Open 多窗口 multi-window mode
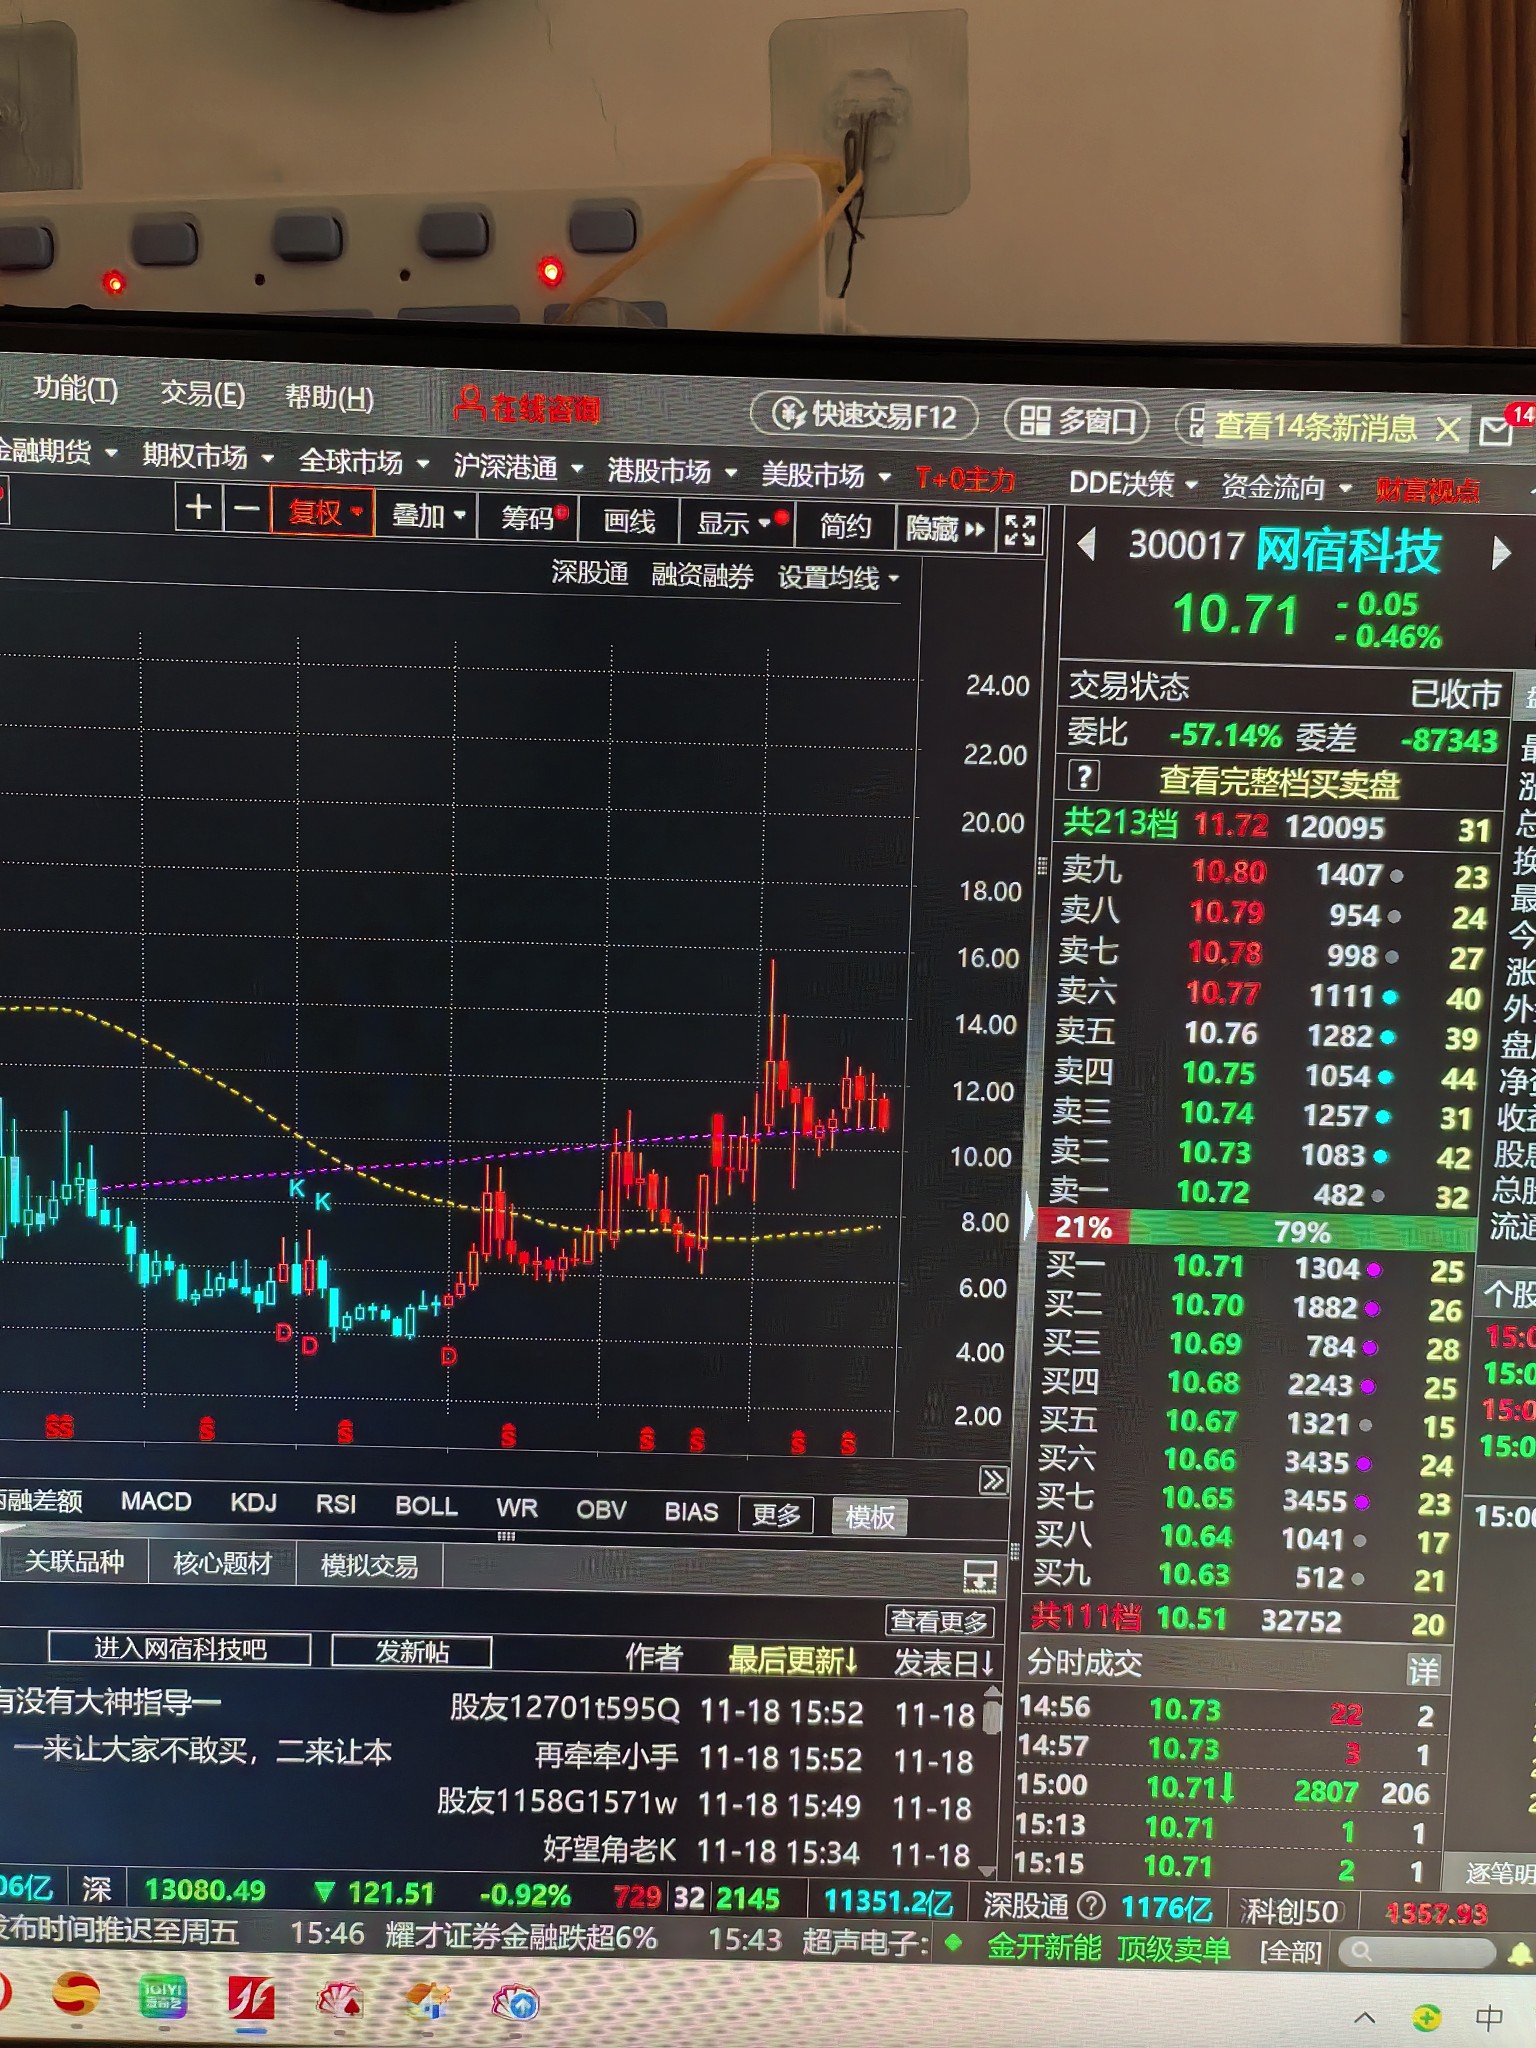The width and height of the screenshot is (1536, 2048). tap(1077, 421)
